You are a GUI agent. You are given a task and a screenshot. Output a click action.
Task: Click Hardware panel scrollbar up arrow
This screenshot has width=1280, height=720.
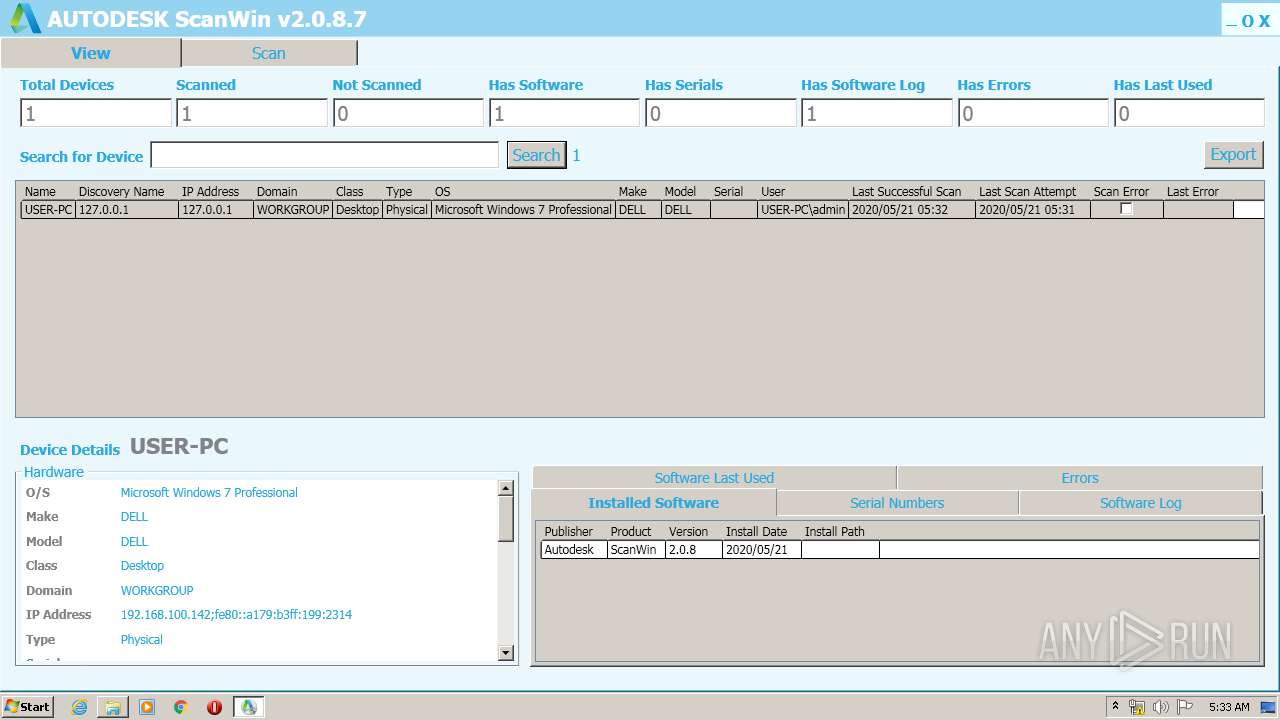click(506, 488)
